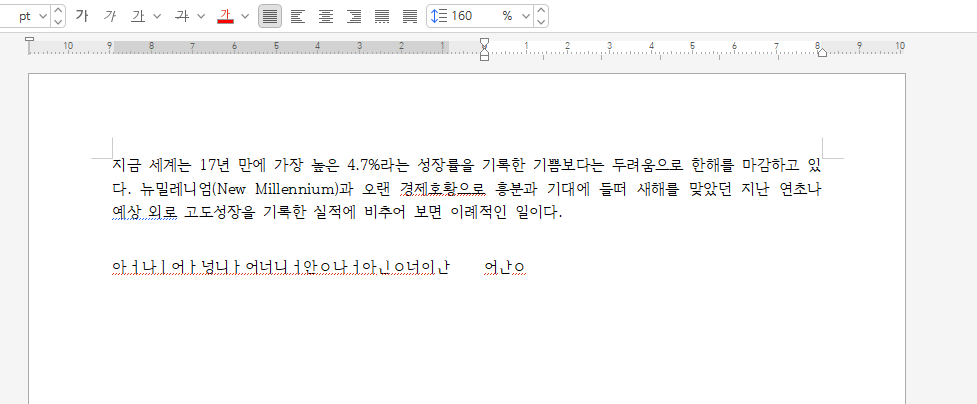Viewport: 977px width, 404px height.
Task: Apply bold 가 formatting
Action: coord(82,16)
